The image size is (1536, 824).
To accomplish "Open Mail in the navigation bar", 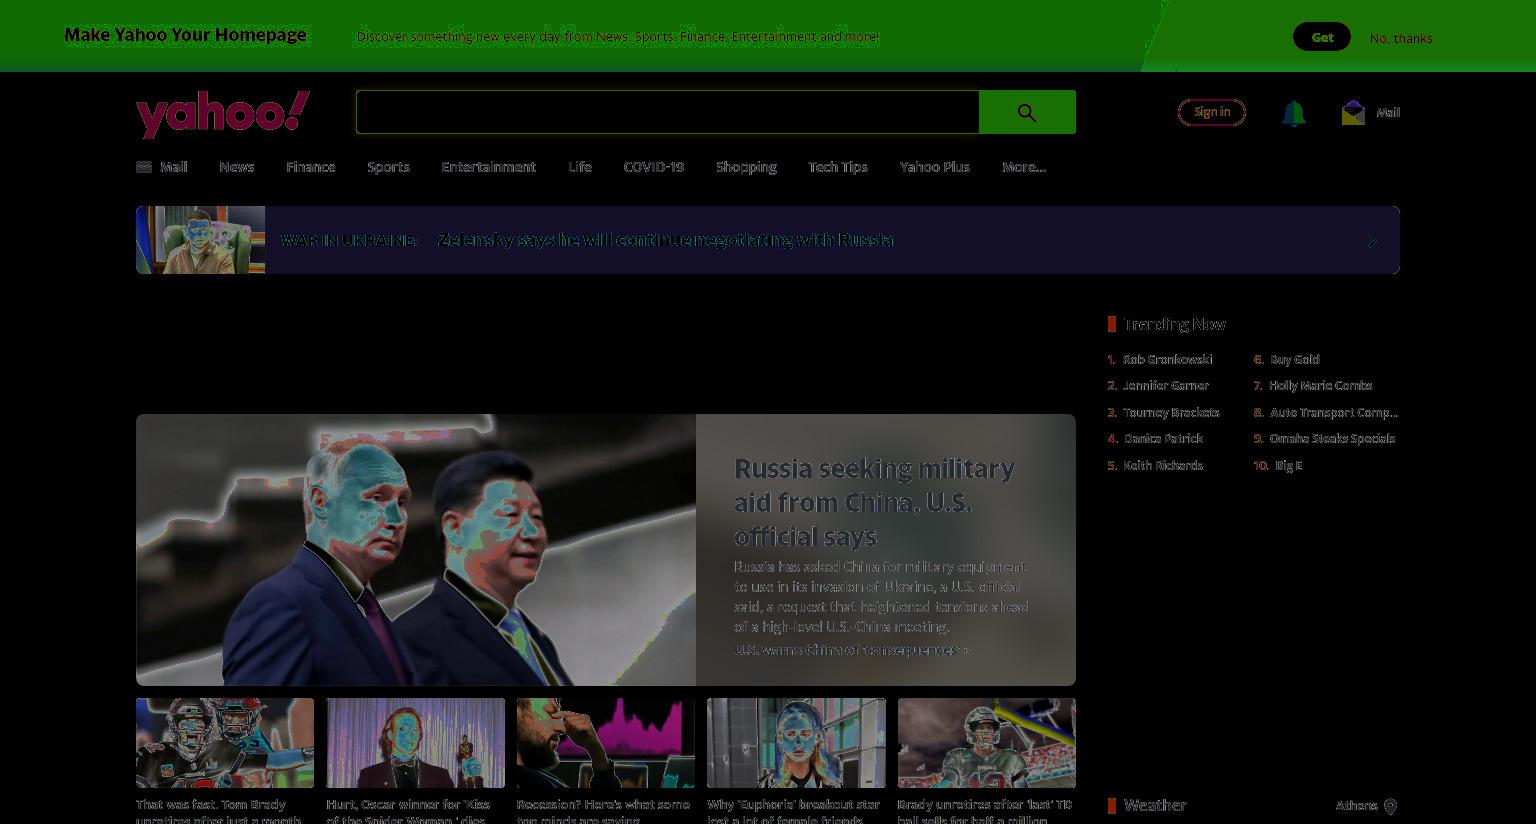I will point(173,167).
